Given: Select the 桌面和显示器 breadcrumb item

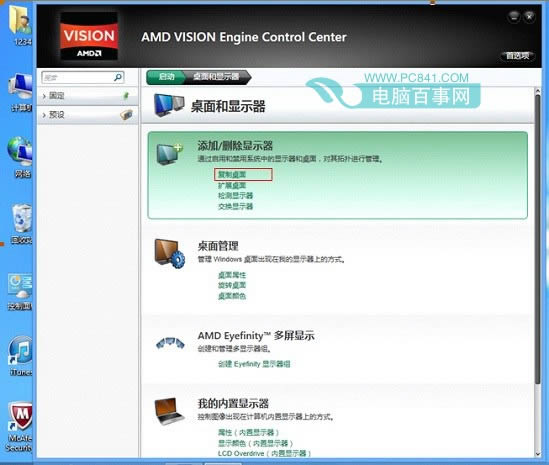Looking at the screenshot, I should 216,77.
